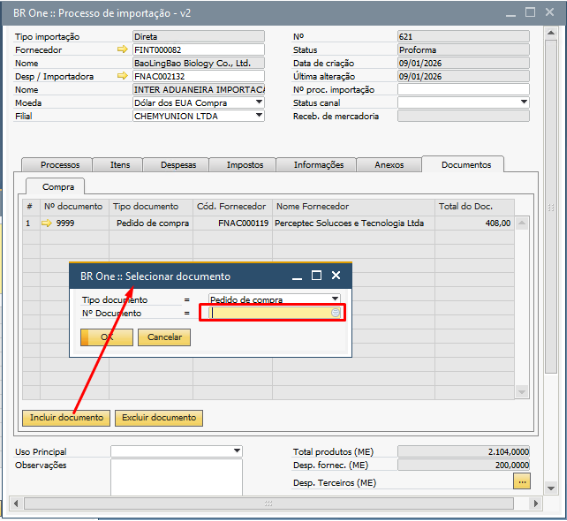This screenshot has width=567, height=521.
Task: Open Fornecedor link arrow icon
Action: tap(123, 49)
